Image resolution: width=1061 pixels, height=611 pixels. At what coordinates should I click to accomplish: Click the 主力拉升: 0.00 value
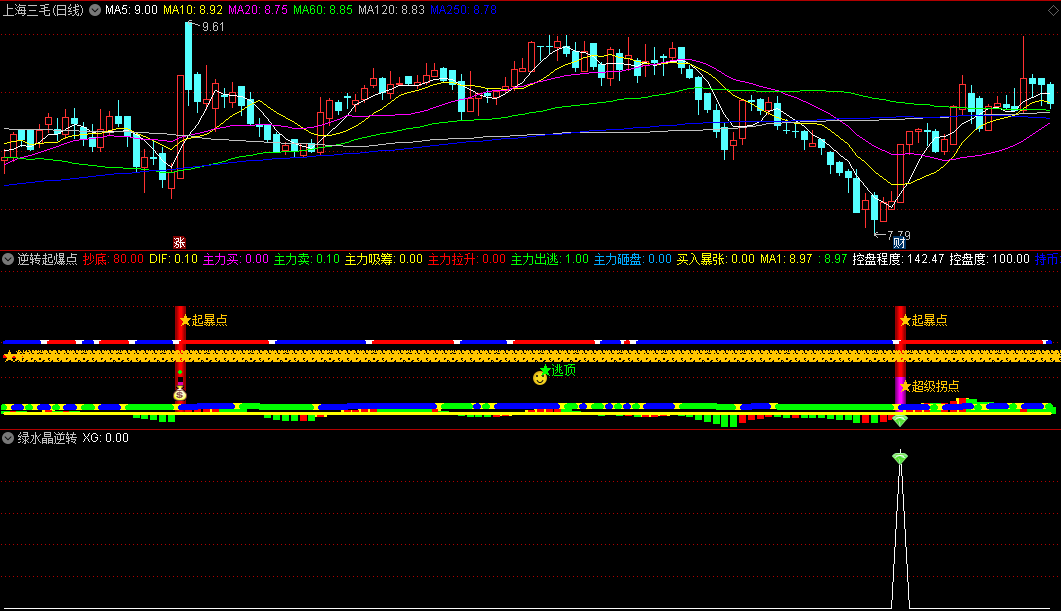coord(467,259)
